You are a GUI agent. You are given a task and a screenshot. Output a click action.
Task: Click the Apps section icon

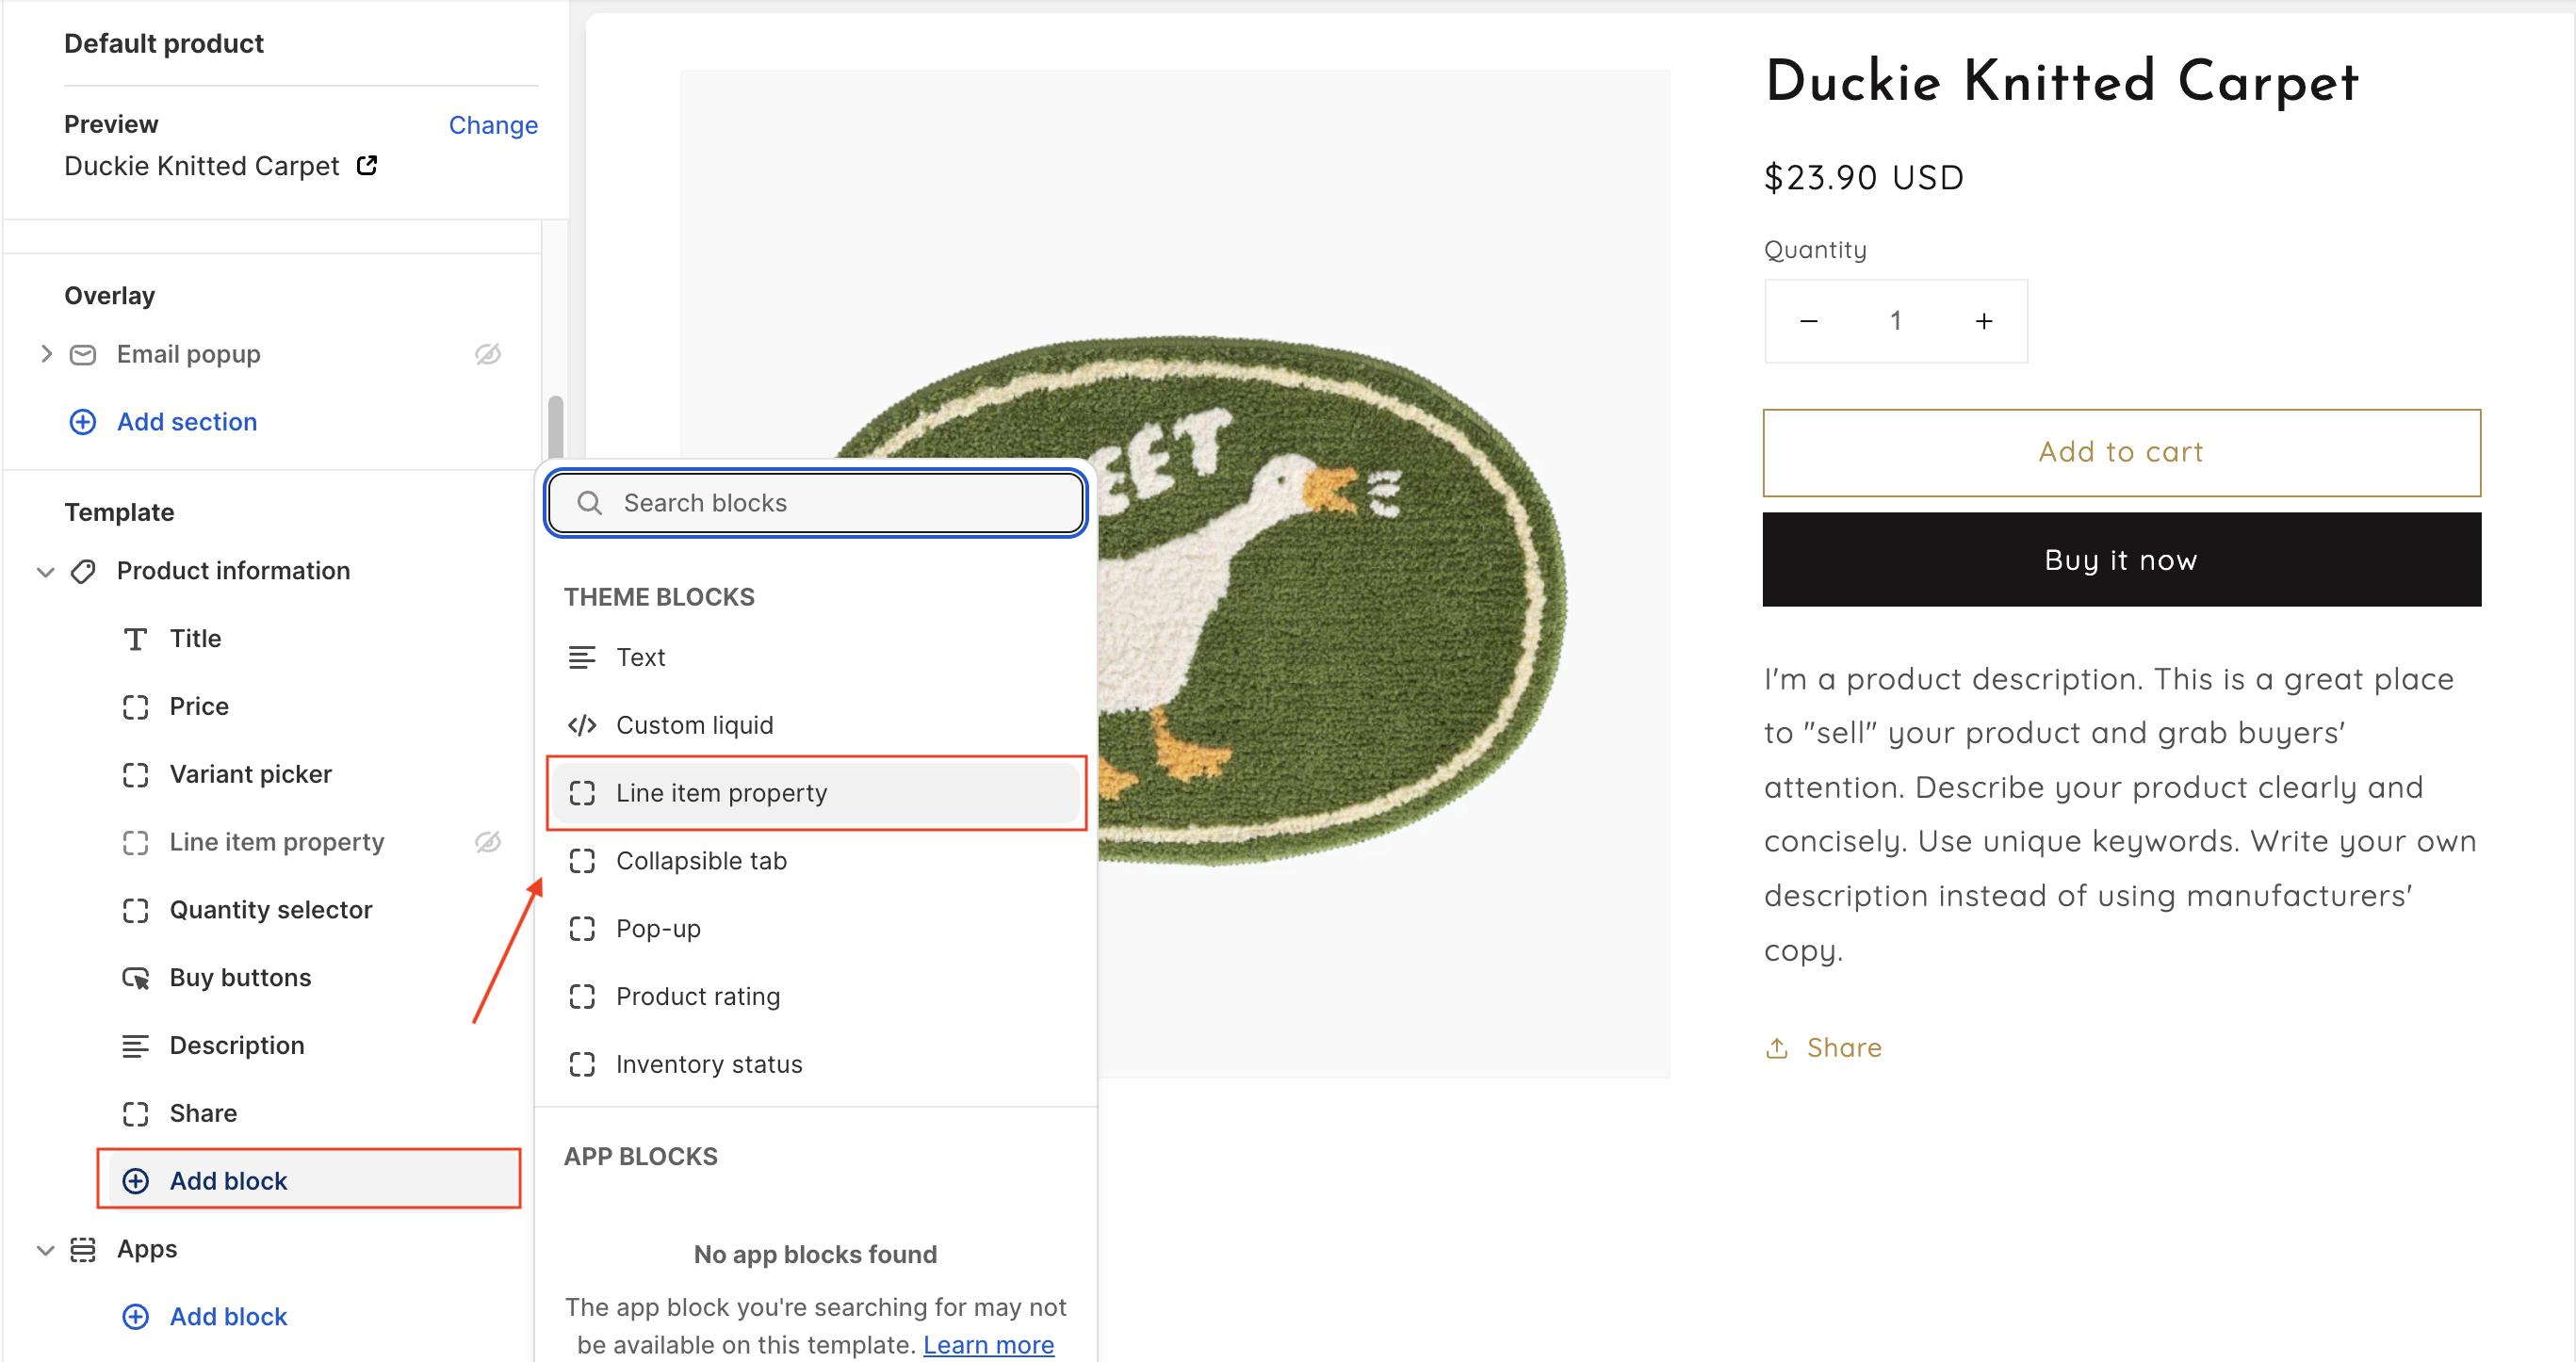[83, 1249]
